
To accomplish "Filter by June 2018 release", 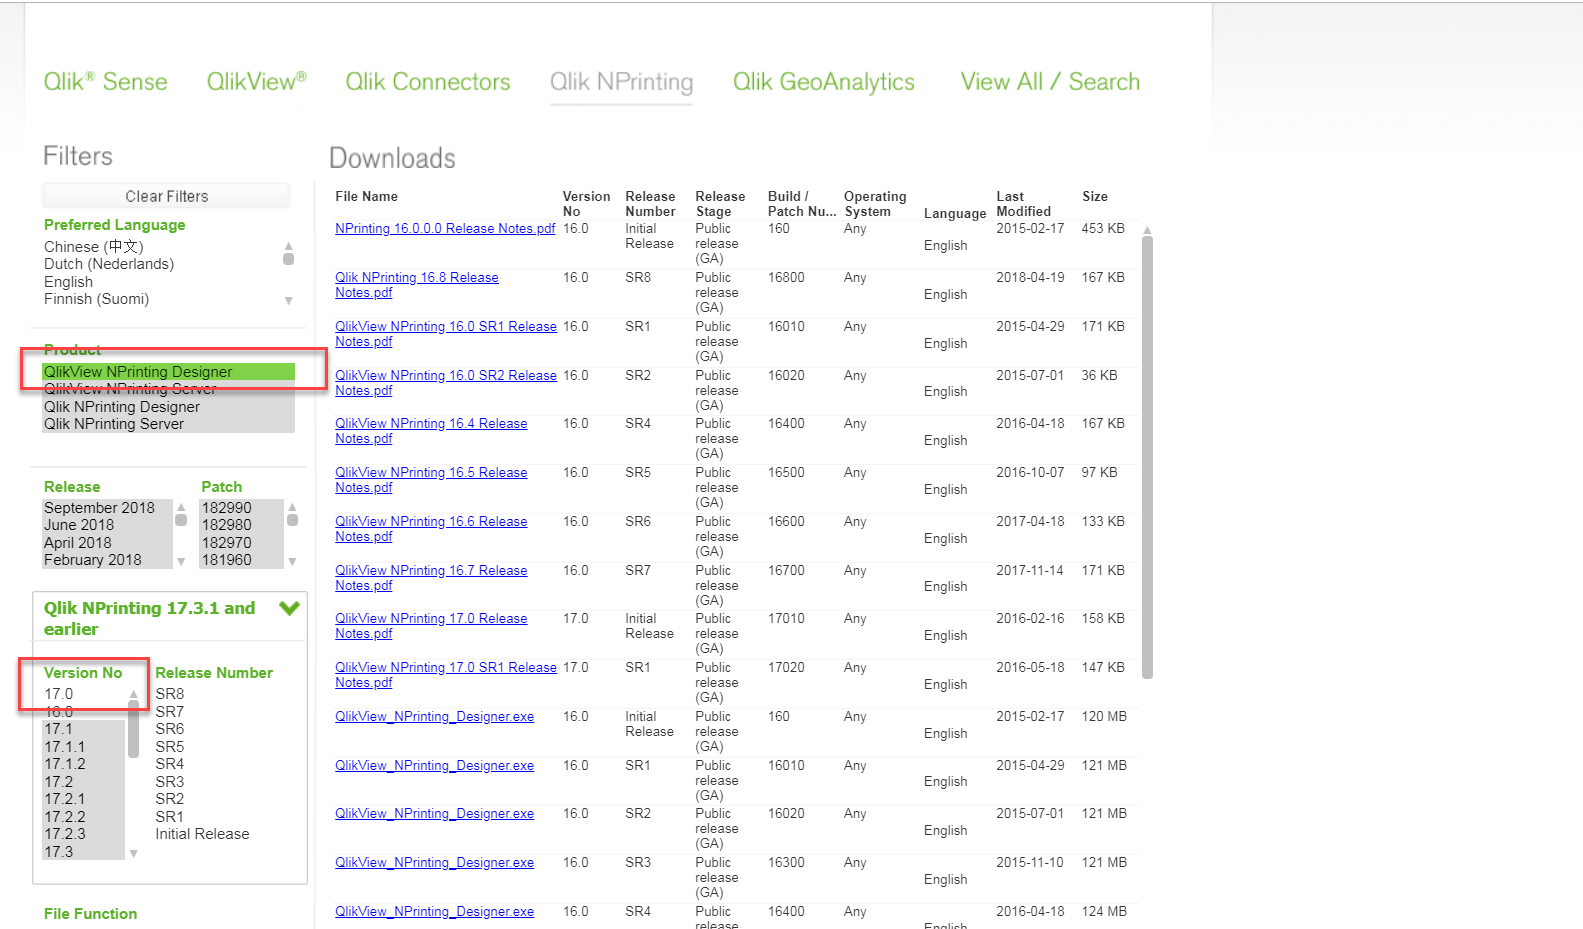I will pyautogui.click(x=107, y=525).
